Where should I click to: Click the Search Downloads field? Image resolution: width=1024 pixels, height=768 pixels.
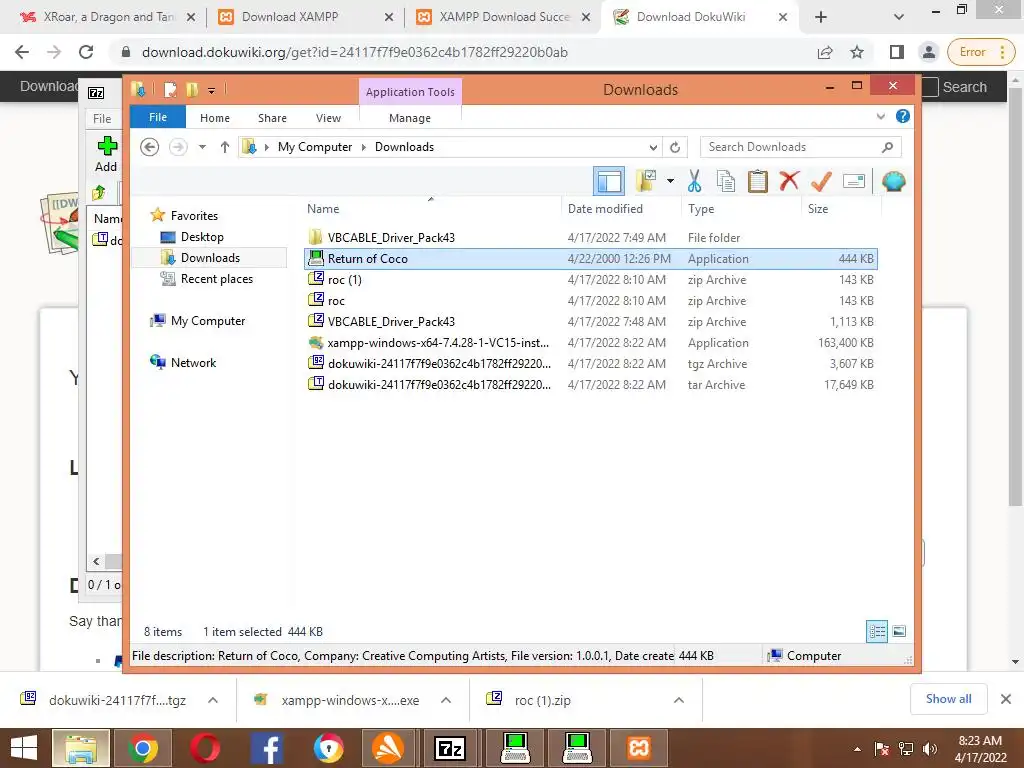[801, 147]
